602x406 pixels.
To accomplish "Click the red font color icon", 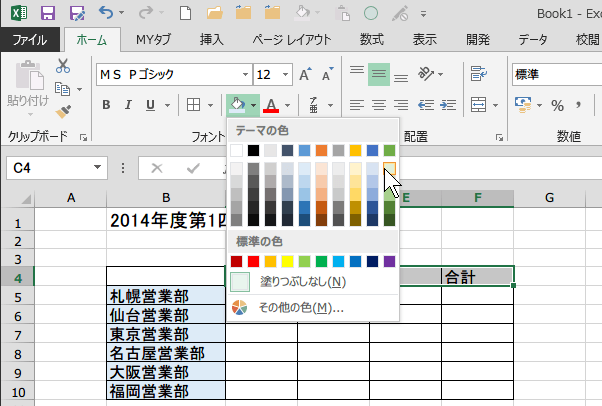I will 271,106.
